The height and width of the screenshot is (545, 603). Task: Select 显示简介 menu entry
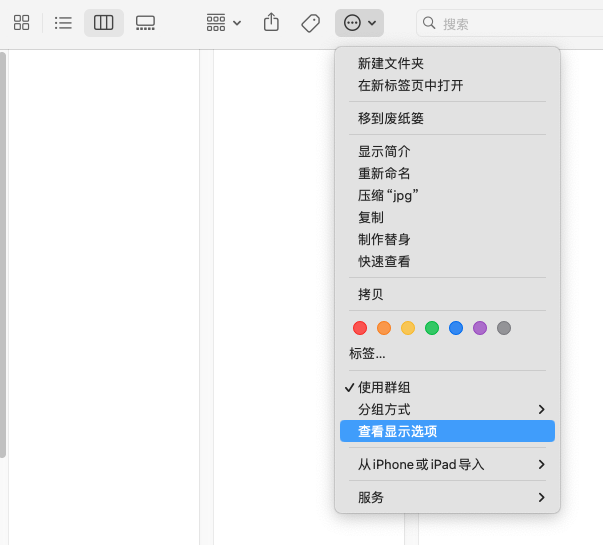tap(384, 151)
